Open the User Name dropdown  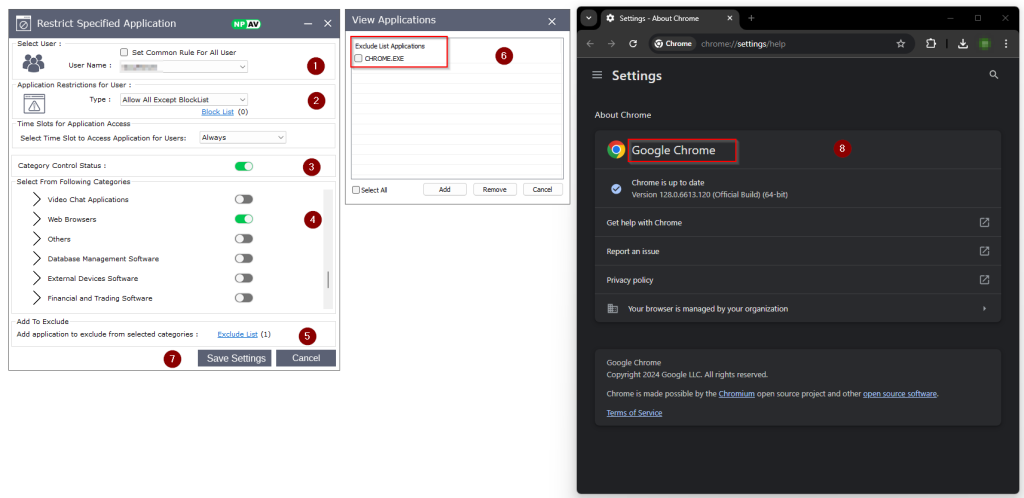(x=183, y=67)
